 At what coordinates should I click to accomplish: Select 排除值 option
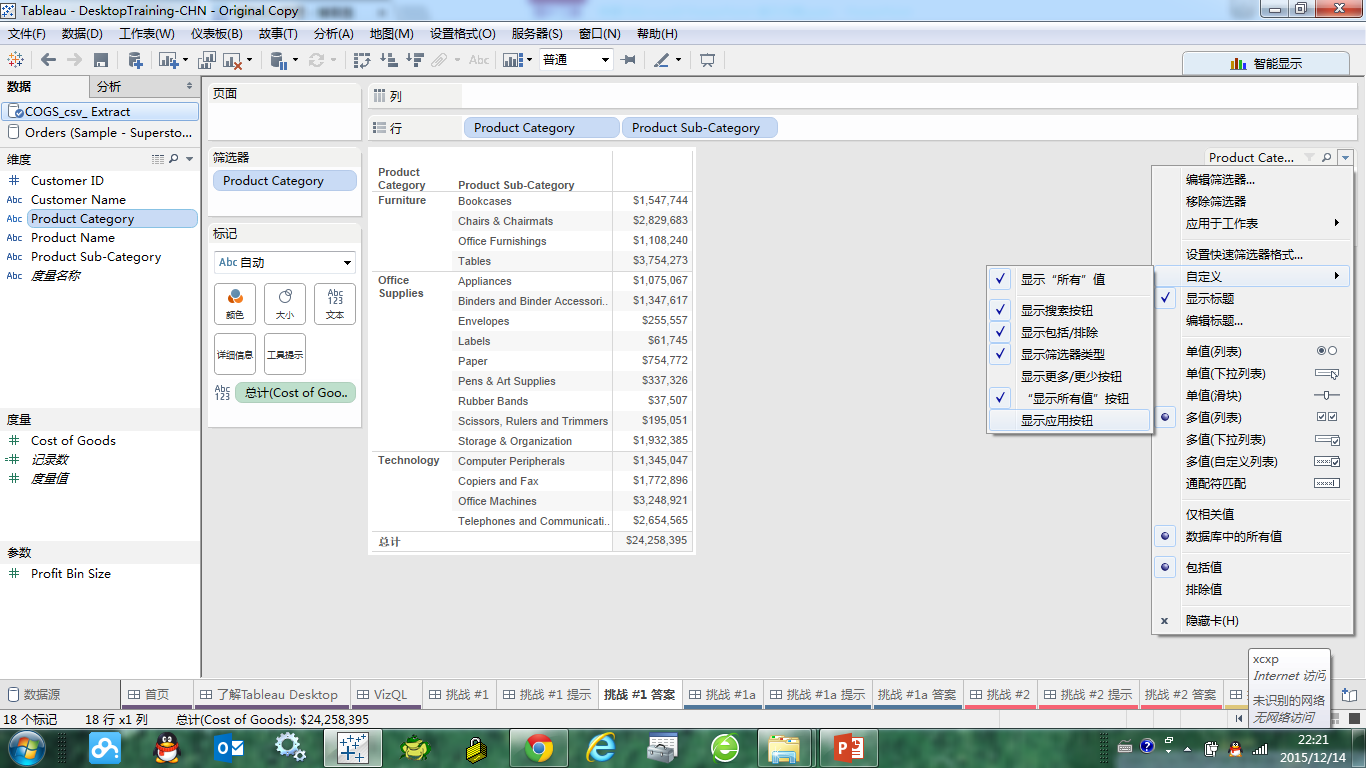tap(1252, 590)
